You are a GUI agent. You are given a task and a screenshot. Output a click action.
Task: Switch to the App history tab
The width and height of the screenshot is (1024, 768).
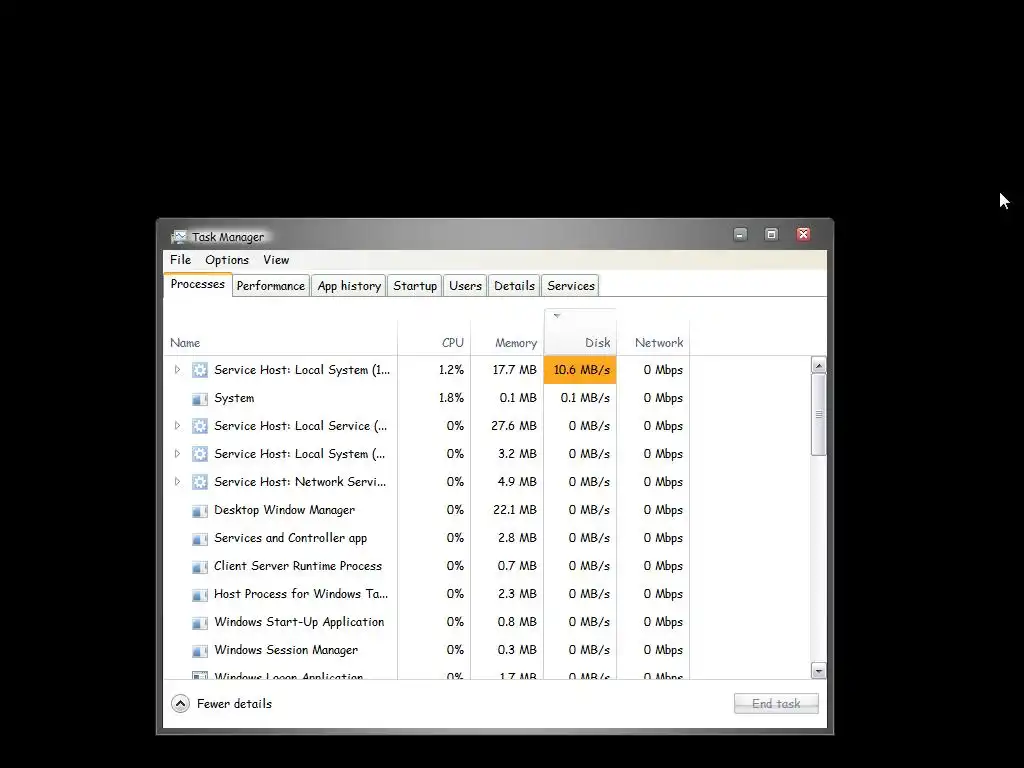pyautogui.click(x=349, y=286)
